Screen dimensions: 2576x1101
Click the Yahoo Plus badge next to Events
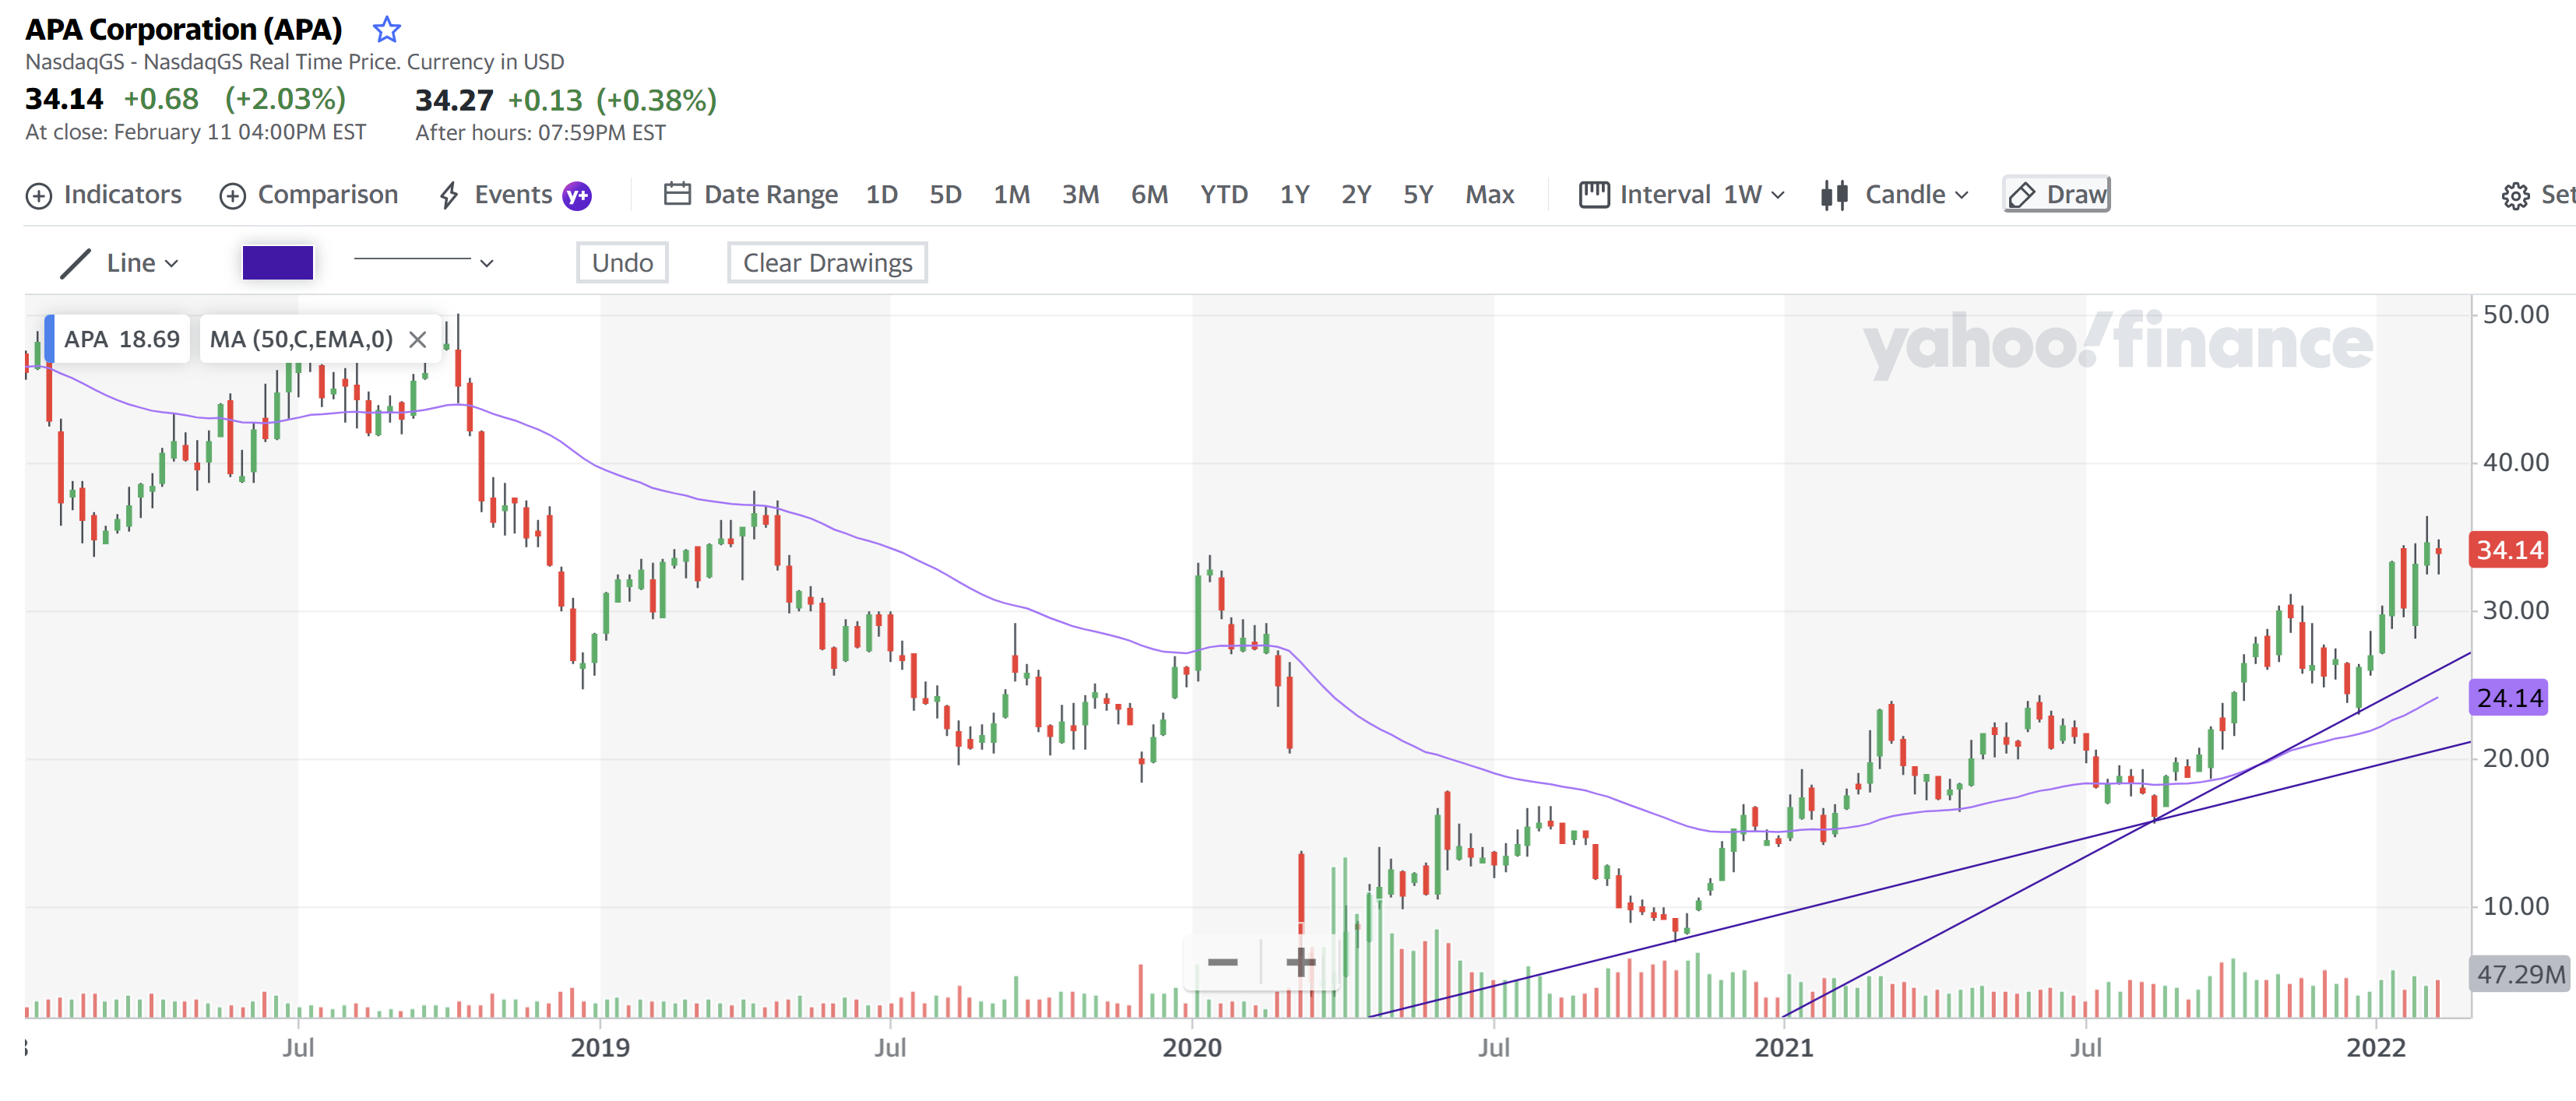point(577,196)
